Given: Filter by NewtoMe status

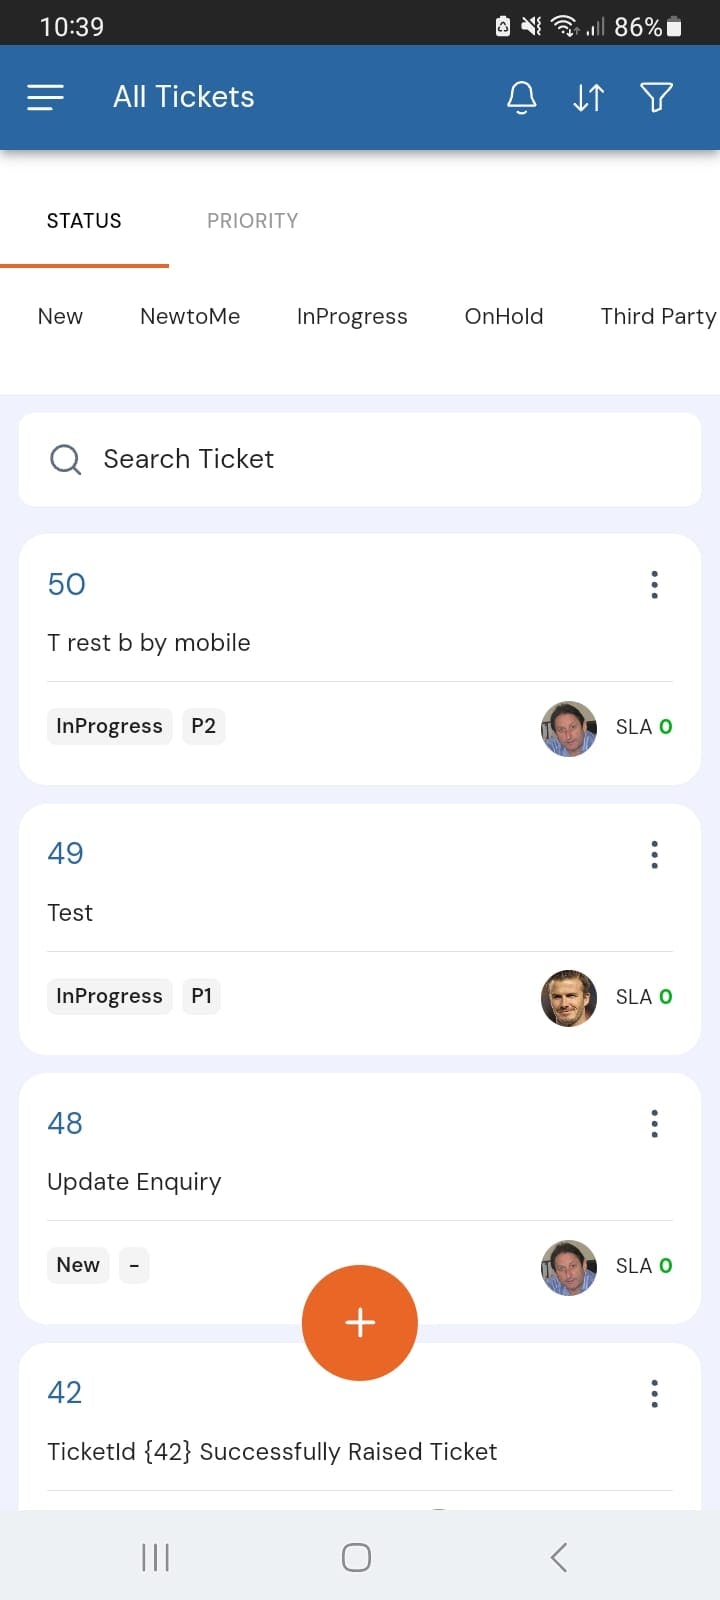Looking at the screenshot, I should tap(190, 317).
